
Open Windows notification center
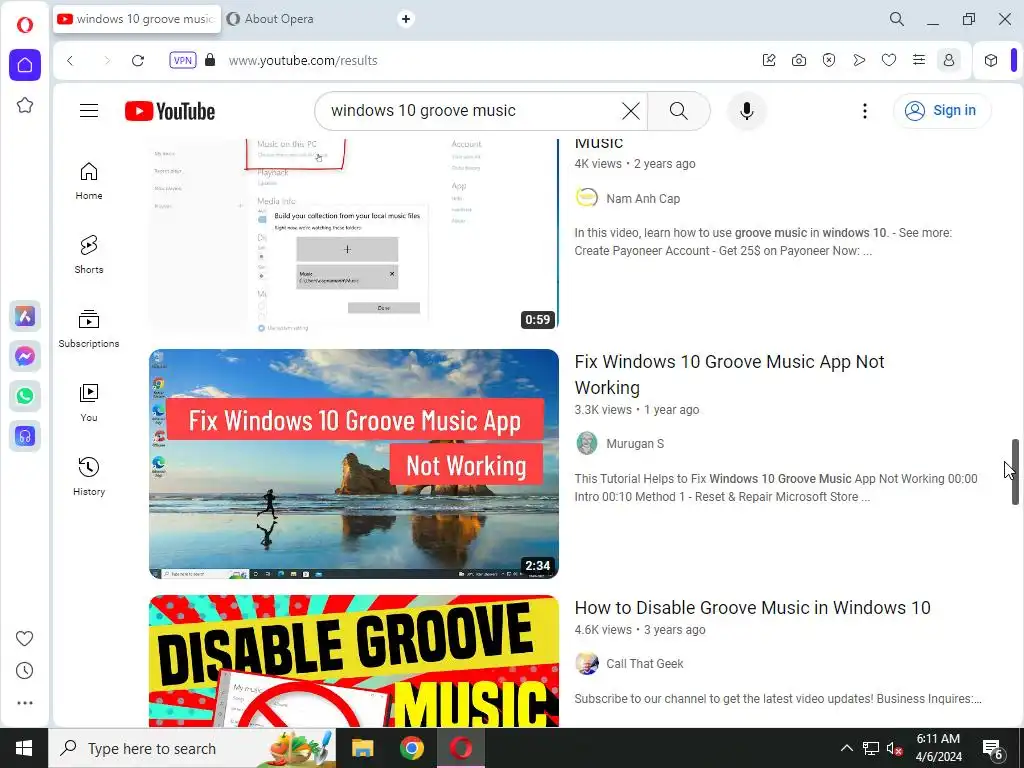993,749
